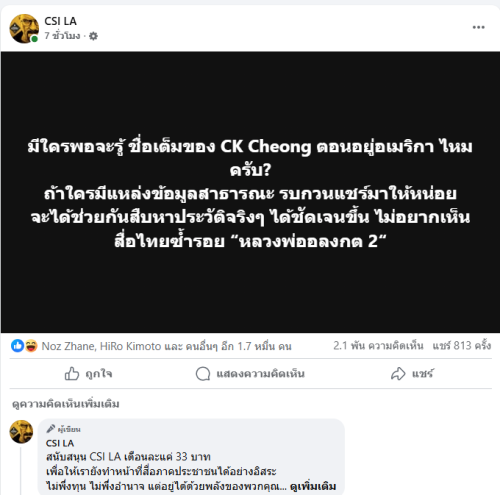
Task: Open CSI LA commenter avatar
Action: [x=21, y=432]
